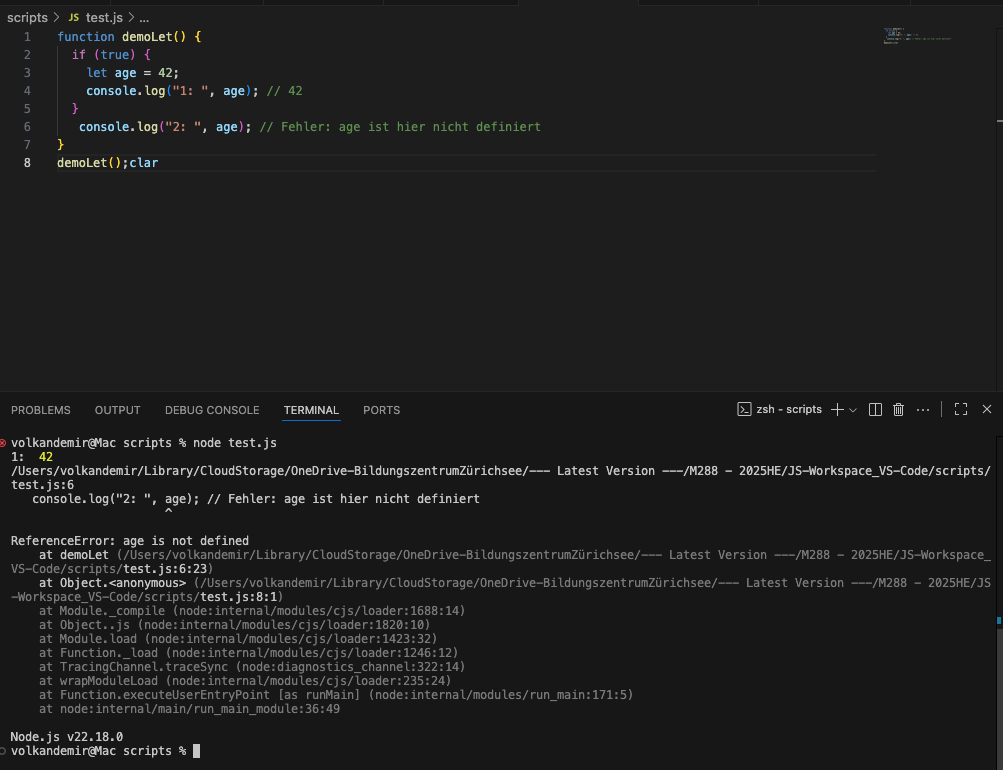This screenshot has height=770, width=1003.
Task: Click line number 6 in the gutter
Action: (x=27, y=127)
